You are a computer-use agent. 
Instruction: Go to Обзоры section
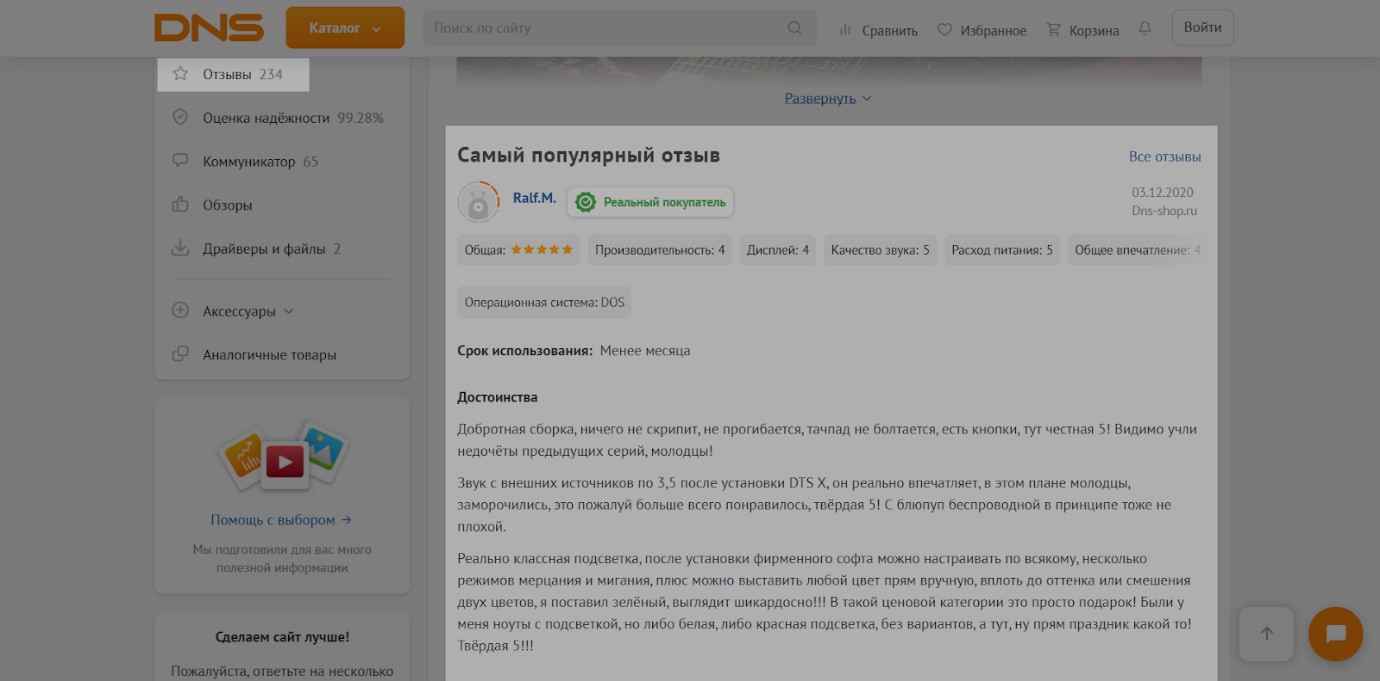click(x=227, y=205)
